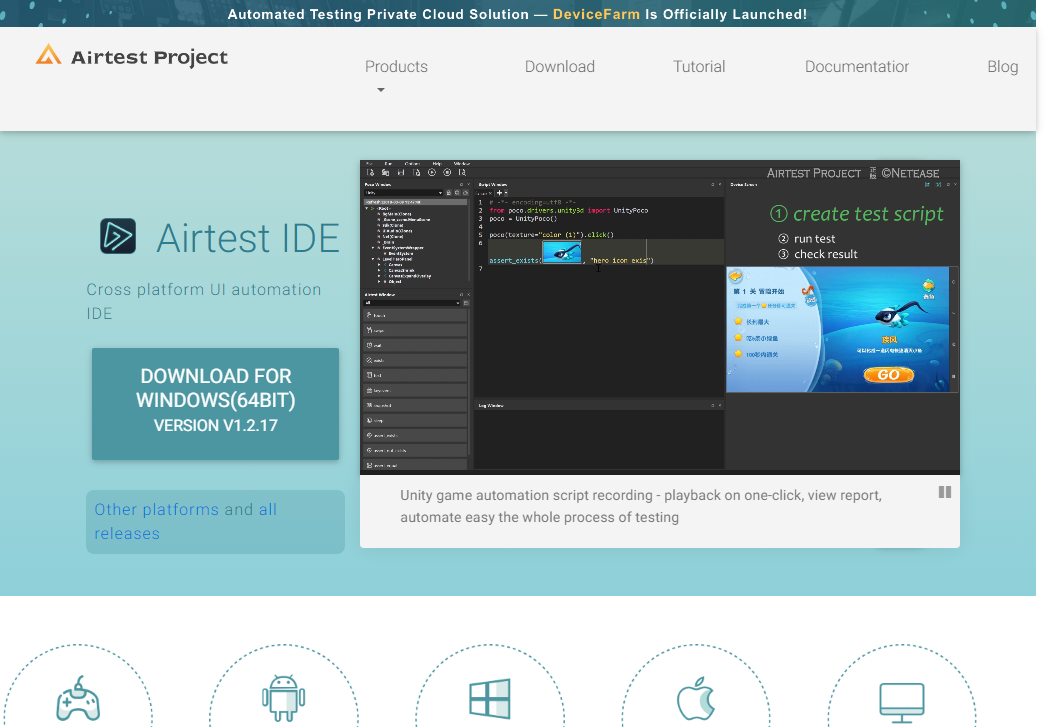Click the Airtest Project logo
Image resolution: width=1051 pixels, height=727 pixels.
coord(132,56)
